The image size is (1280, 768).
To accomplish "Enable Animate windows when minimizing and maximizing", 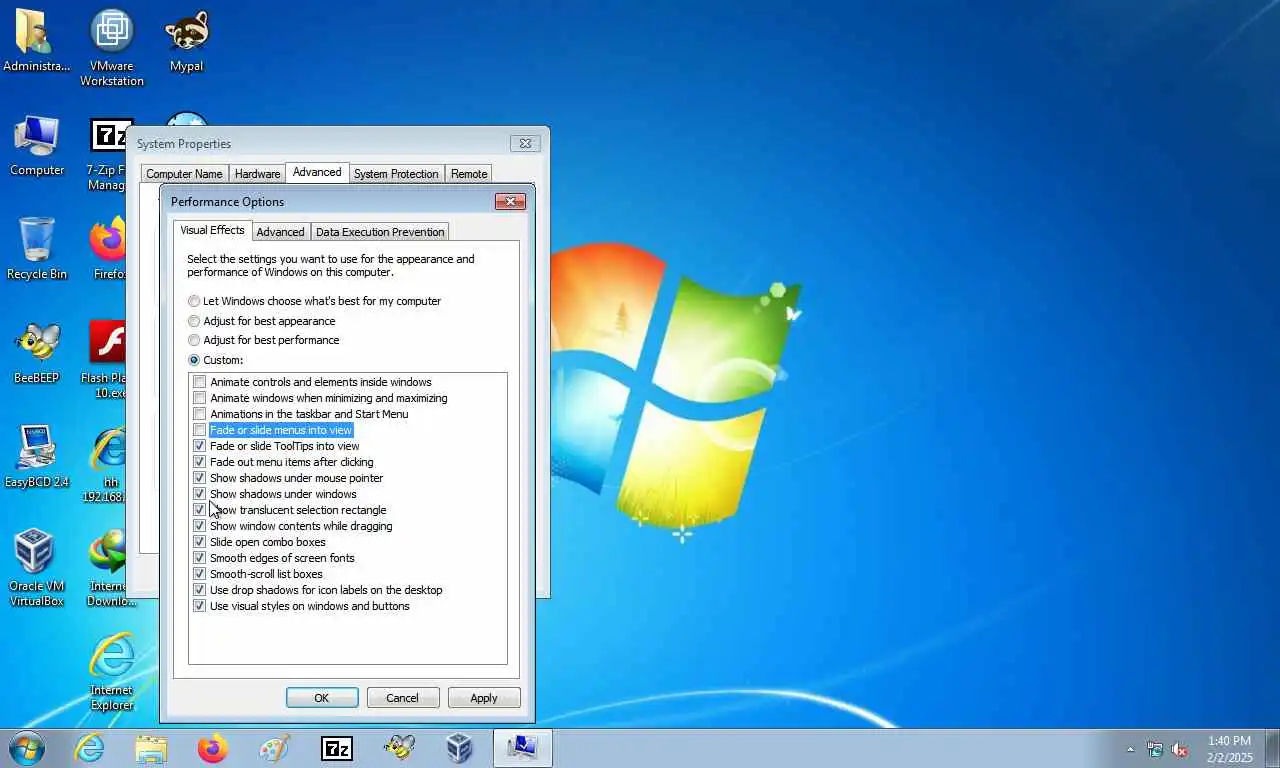I will (200, 398).
